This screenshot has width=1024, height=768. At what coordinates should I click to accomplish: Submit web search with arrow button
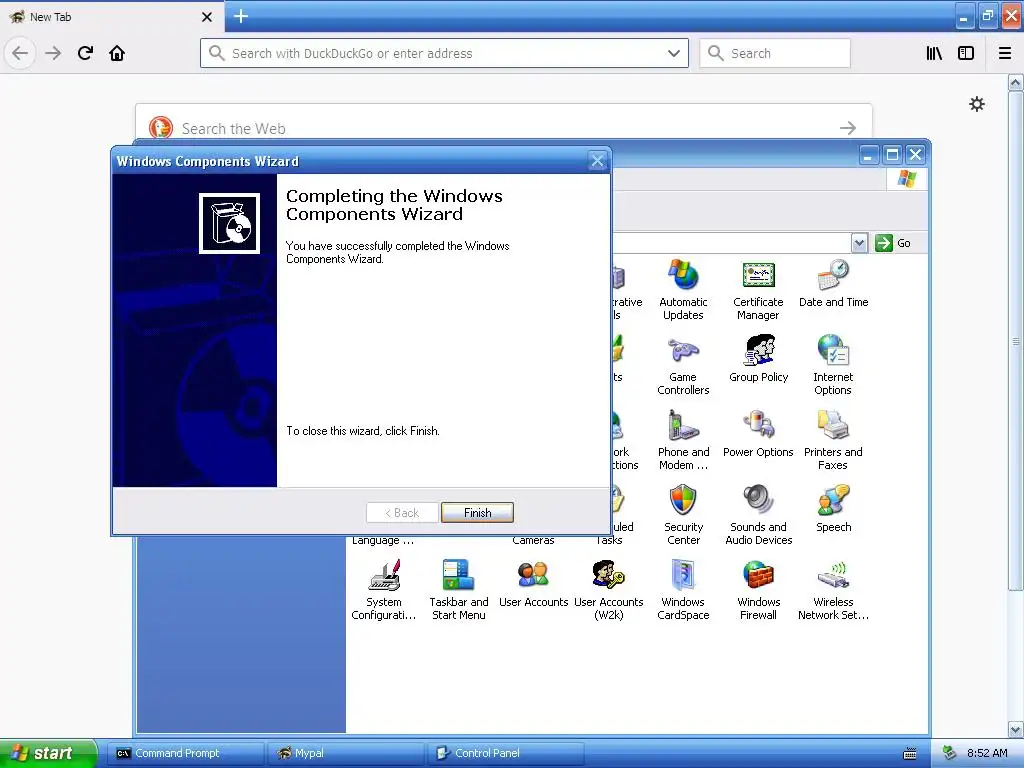coord(848,128)
